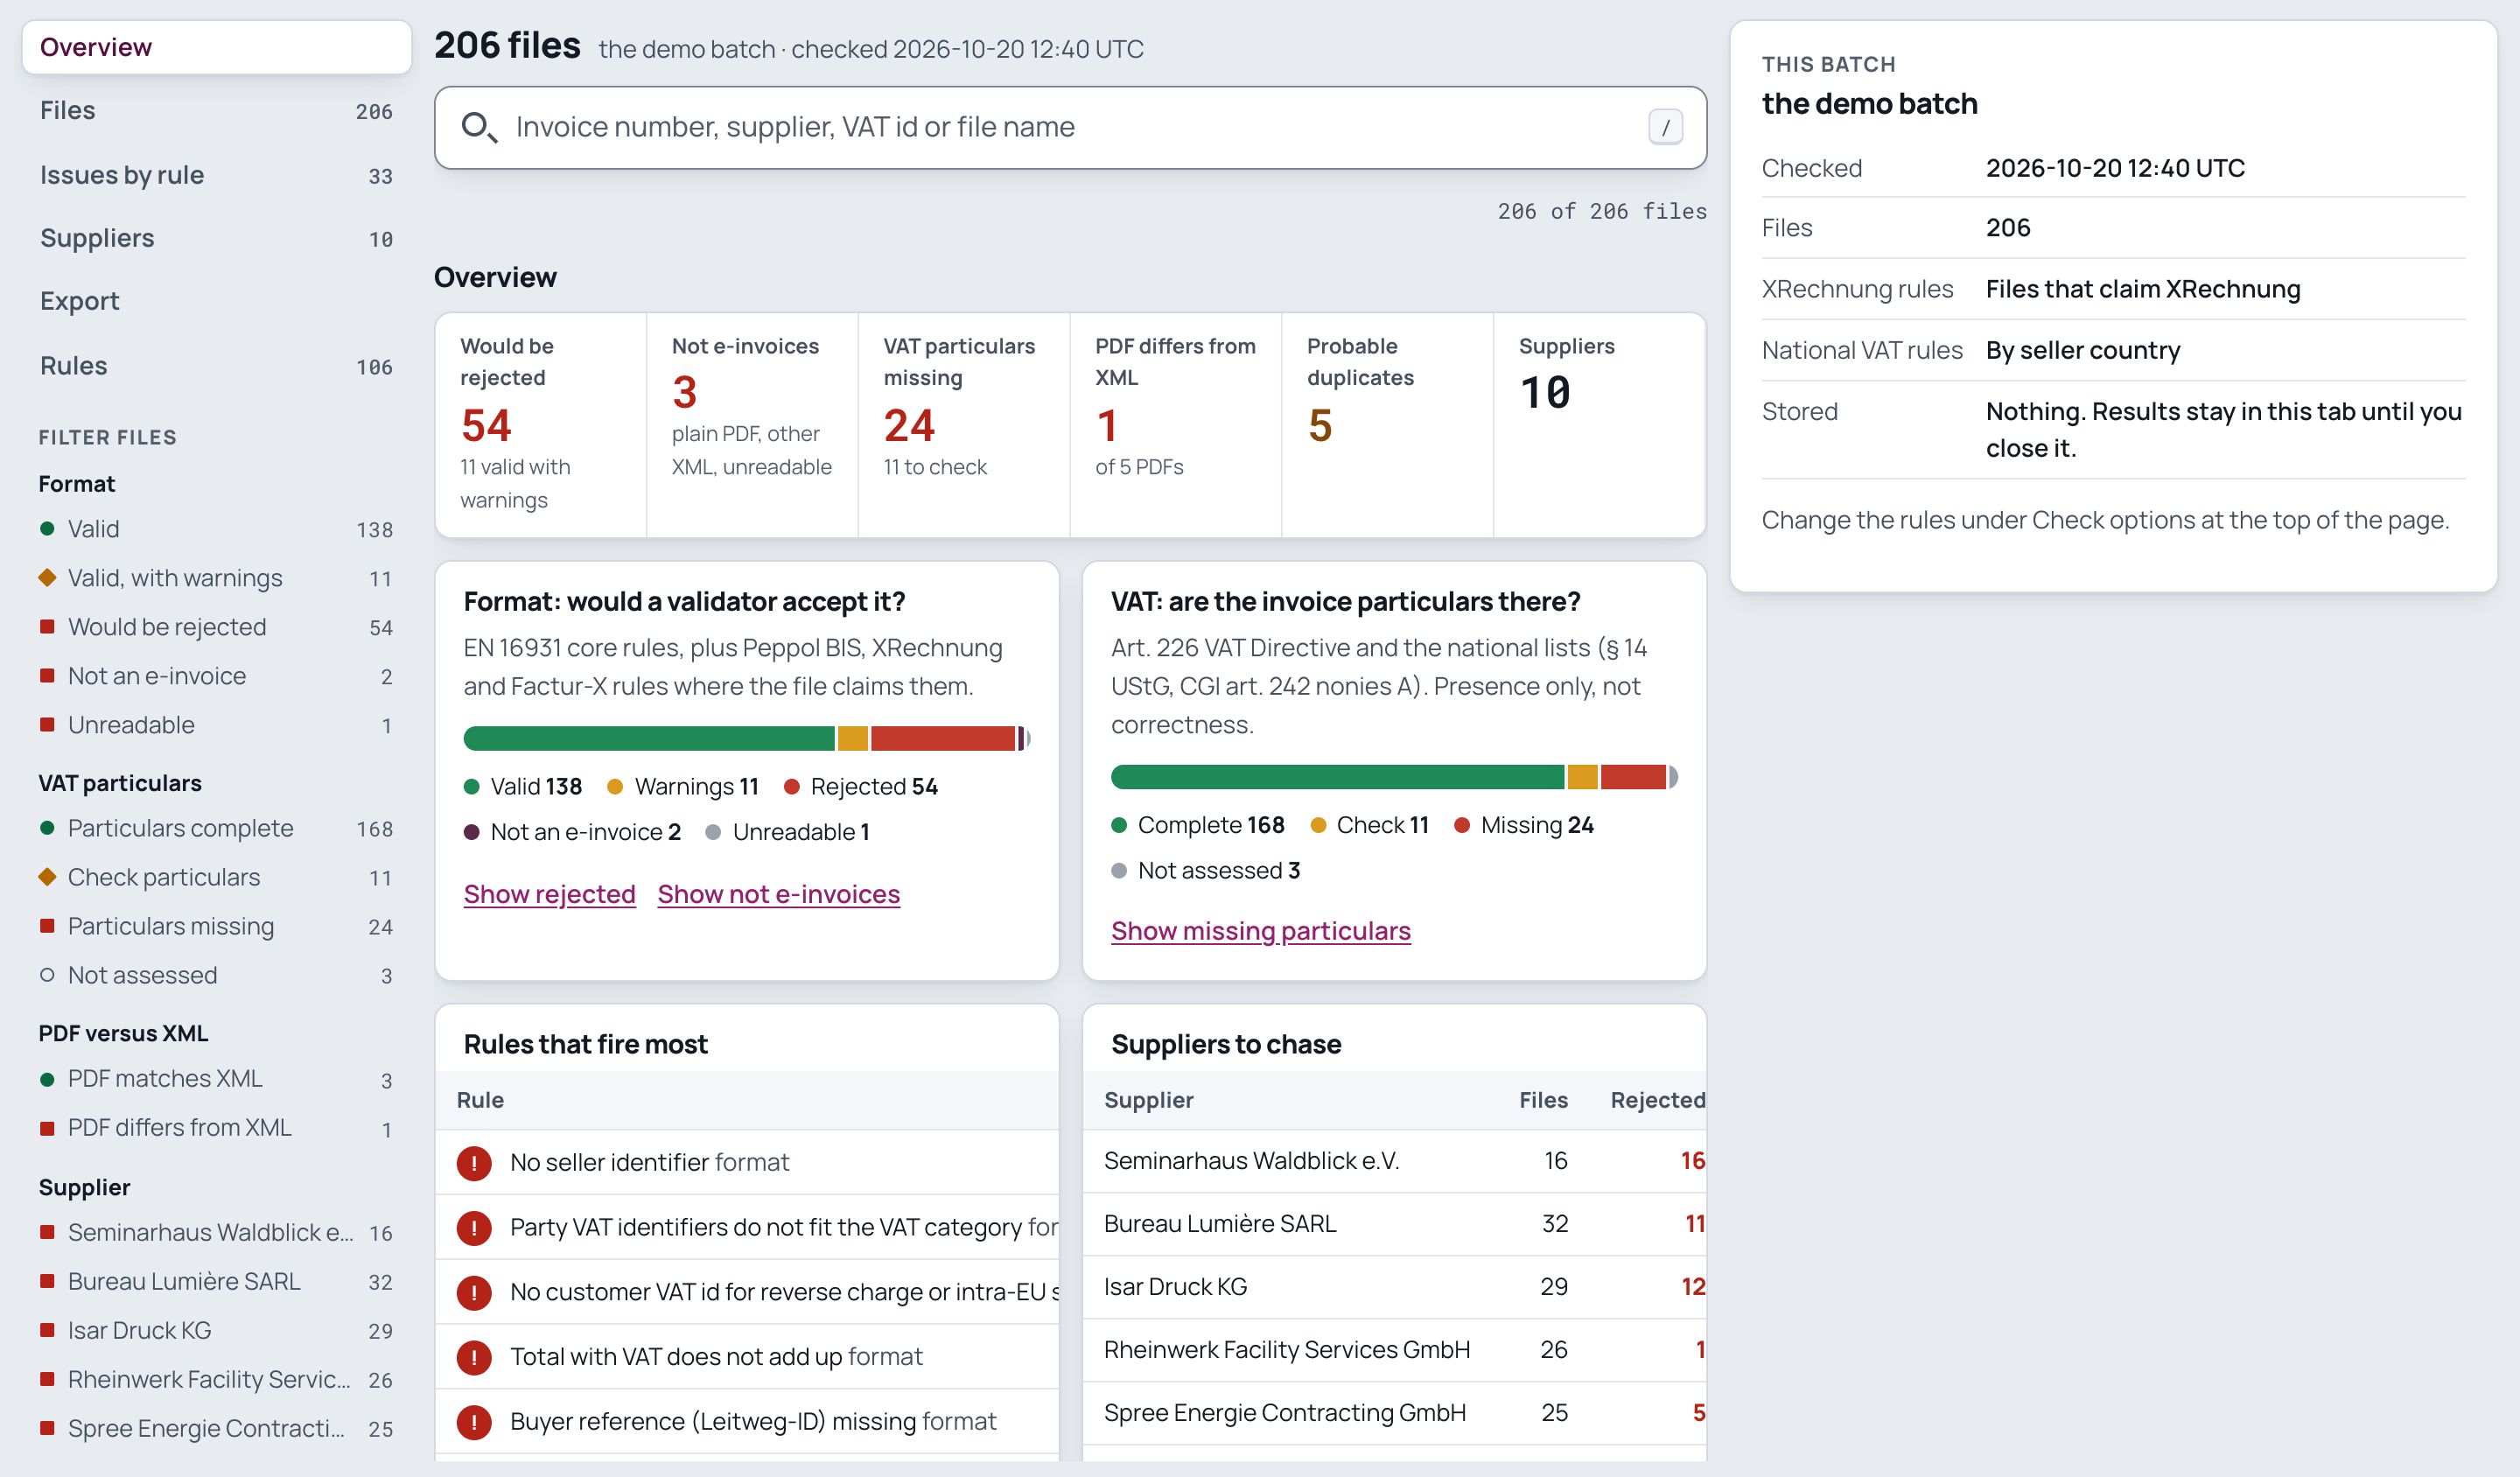
Task: Click alert icon beside No customer VAT id
Action: [x=474, y=1292]
